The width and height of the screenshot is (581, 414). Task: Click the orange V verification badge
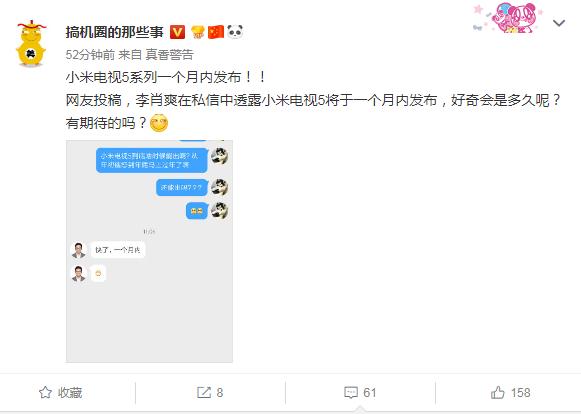click(x=177, y=32)
